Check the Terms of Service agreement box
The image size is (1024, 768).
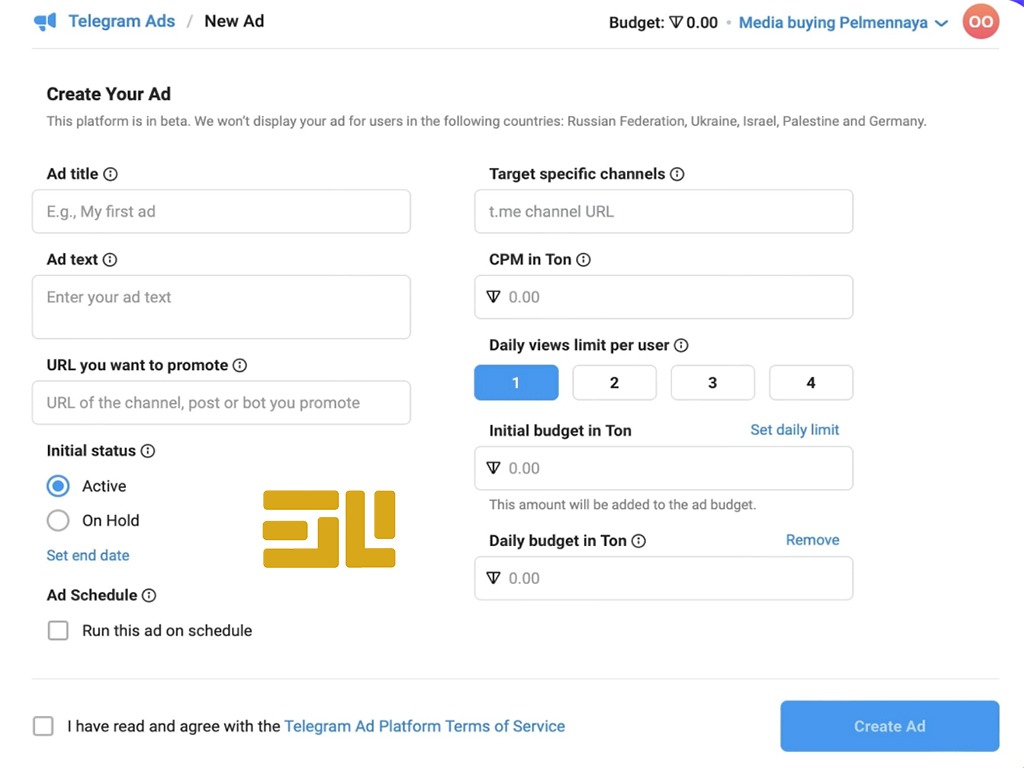(x=43, y=726)
